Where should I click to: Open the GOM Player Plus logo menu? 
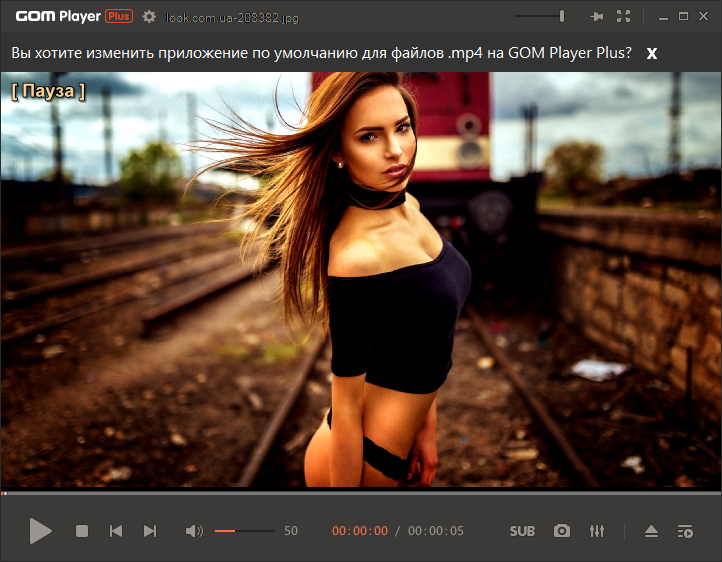click(74, 16)
